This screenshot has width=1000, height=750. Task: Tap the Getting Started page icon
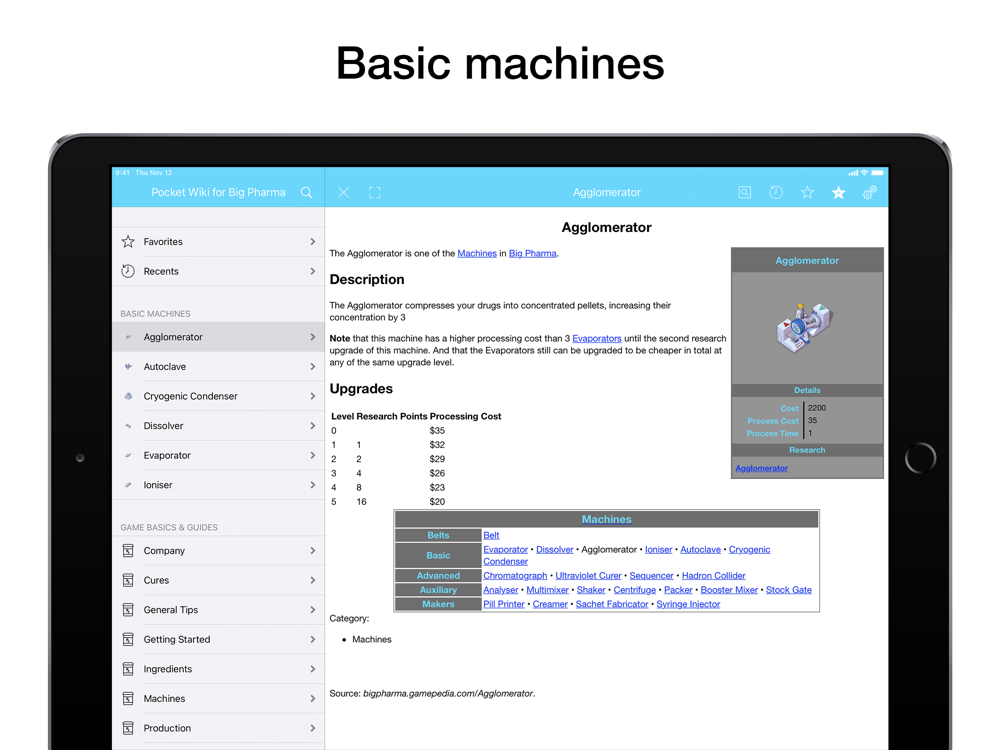(128, 639)
